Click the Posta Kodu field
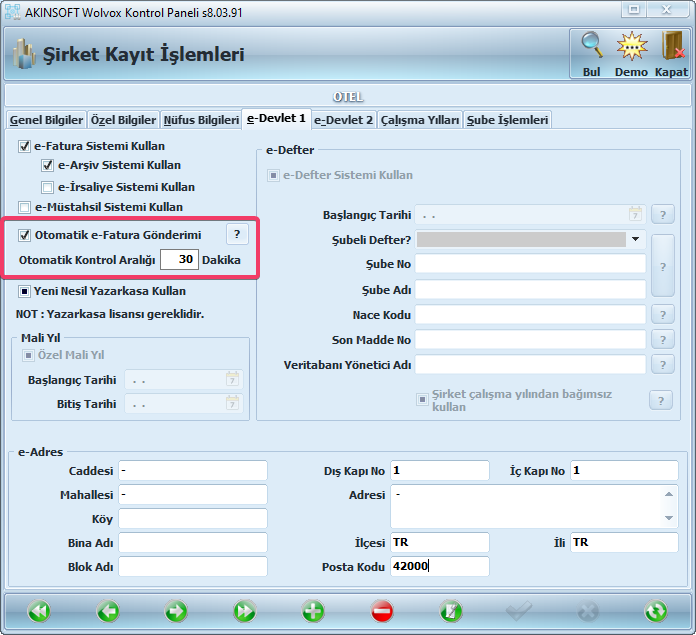The height and width of the screenshot is (635, 696). [440, 566]
